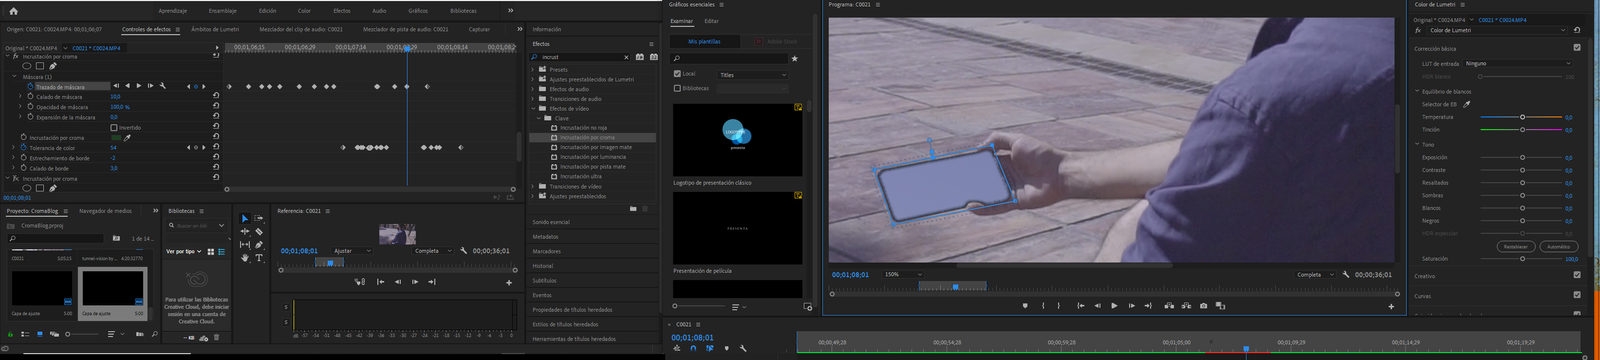This screenshot has width=1600, height=360.
Task: Open the Color workspace tab
Action: point(304,11)
